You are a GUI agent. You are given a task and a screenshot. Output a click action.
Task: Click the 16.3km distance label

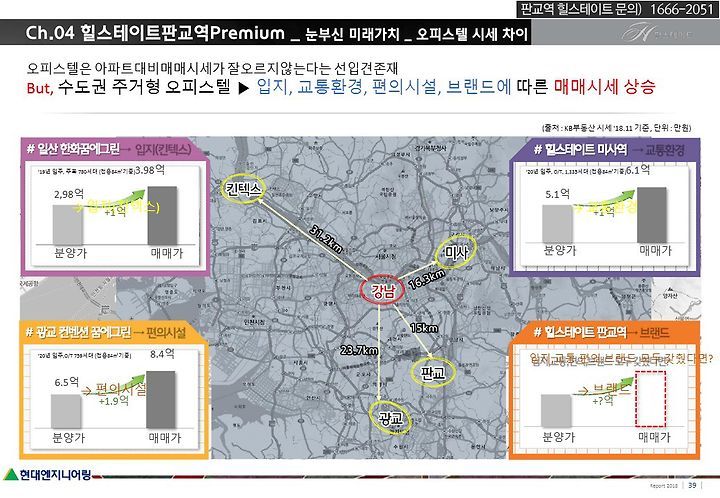pyautogui.click(x=427, y=279)
